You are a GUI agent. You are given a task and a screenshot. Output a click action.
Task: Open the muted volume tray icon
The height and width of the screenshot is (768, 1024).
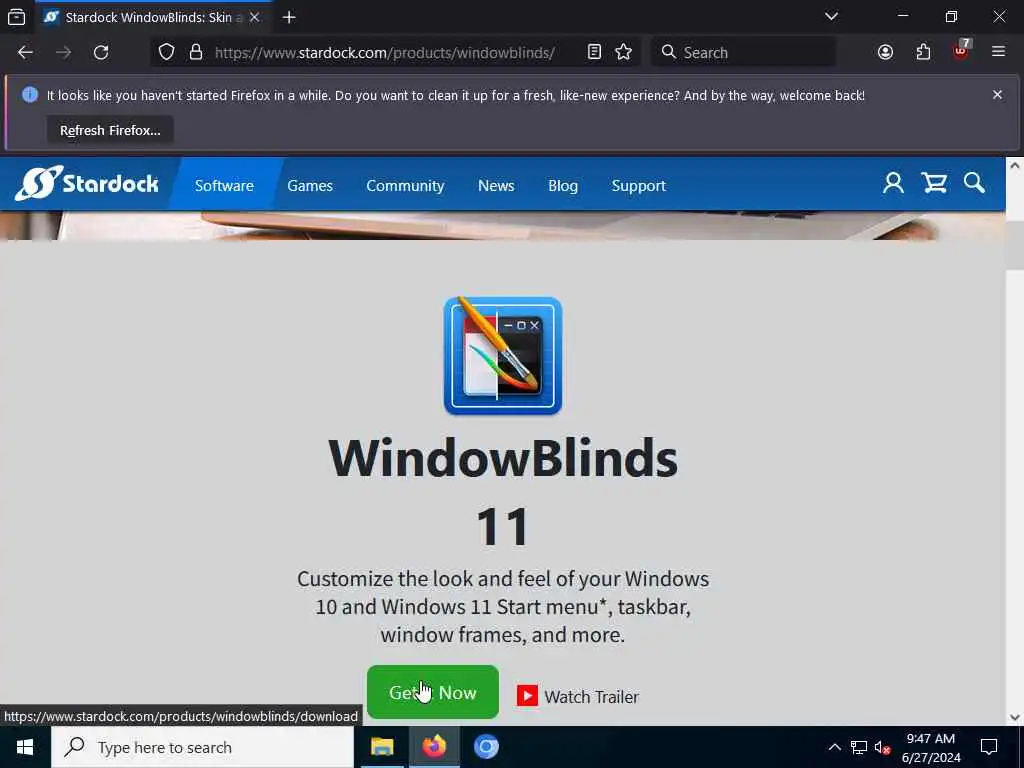click(x=883, y=748)
